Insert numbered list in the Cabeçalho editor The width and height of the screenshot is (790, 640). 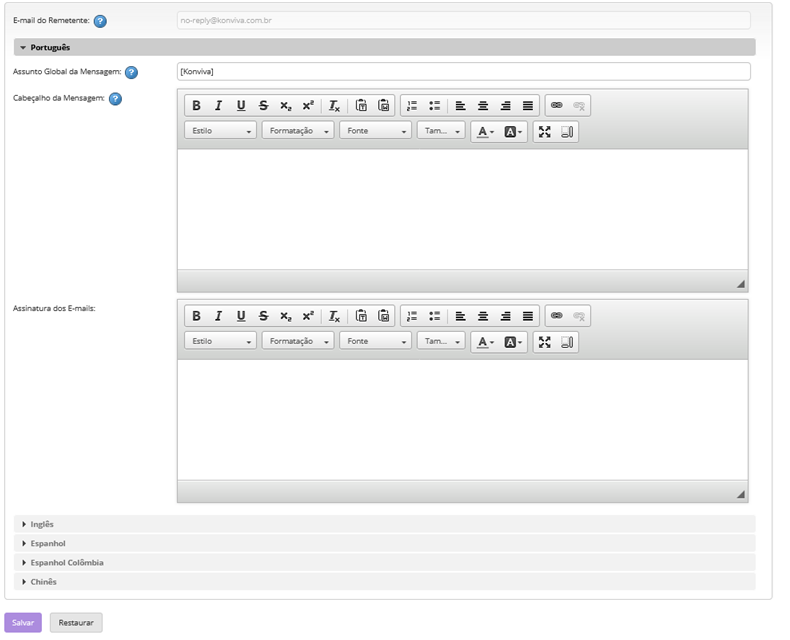click(411, 106)
